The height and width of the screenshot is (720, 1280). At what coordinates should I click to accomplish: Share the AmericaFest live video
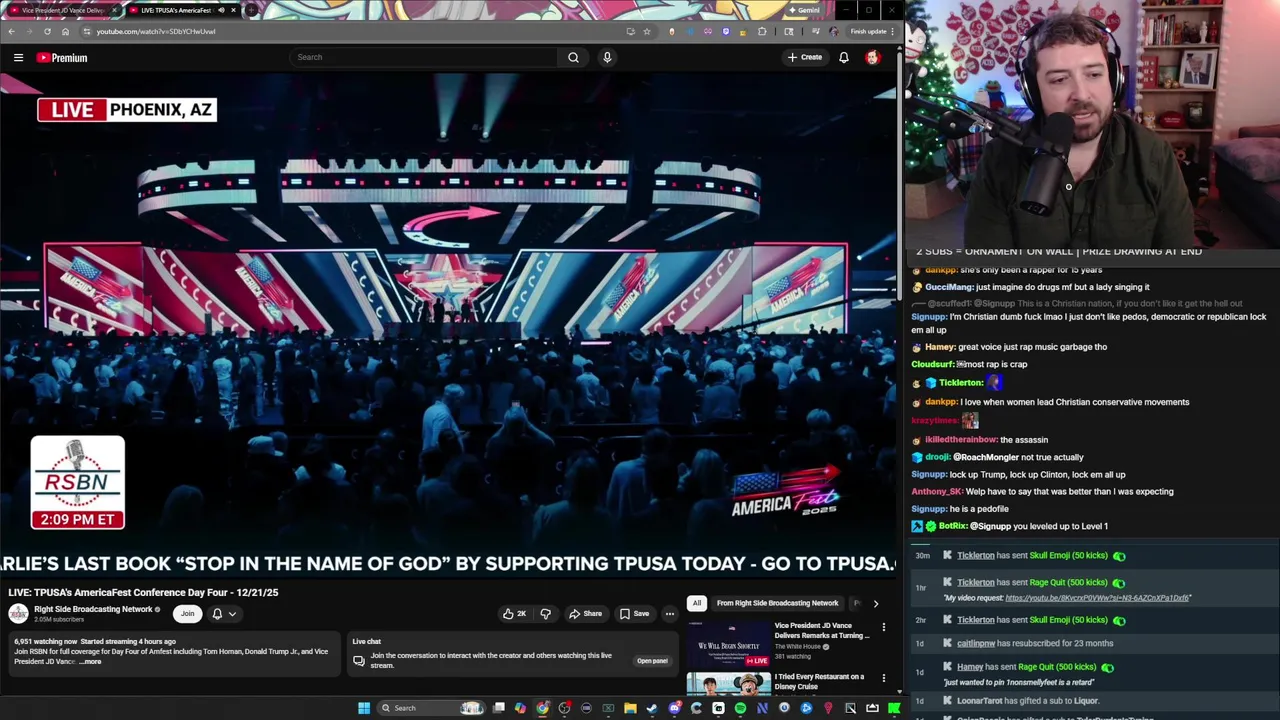tap(586, 614)
